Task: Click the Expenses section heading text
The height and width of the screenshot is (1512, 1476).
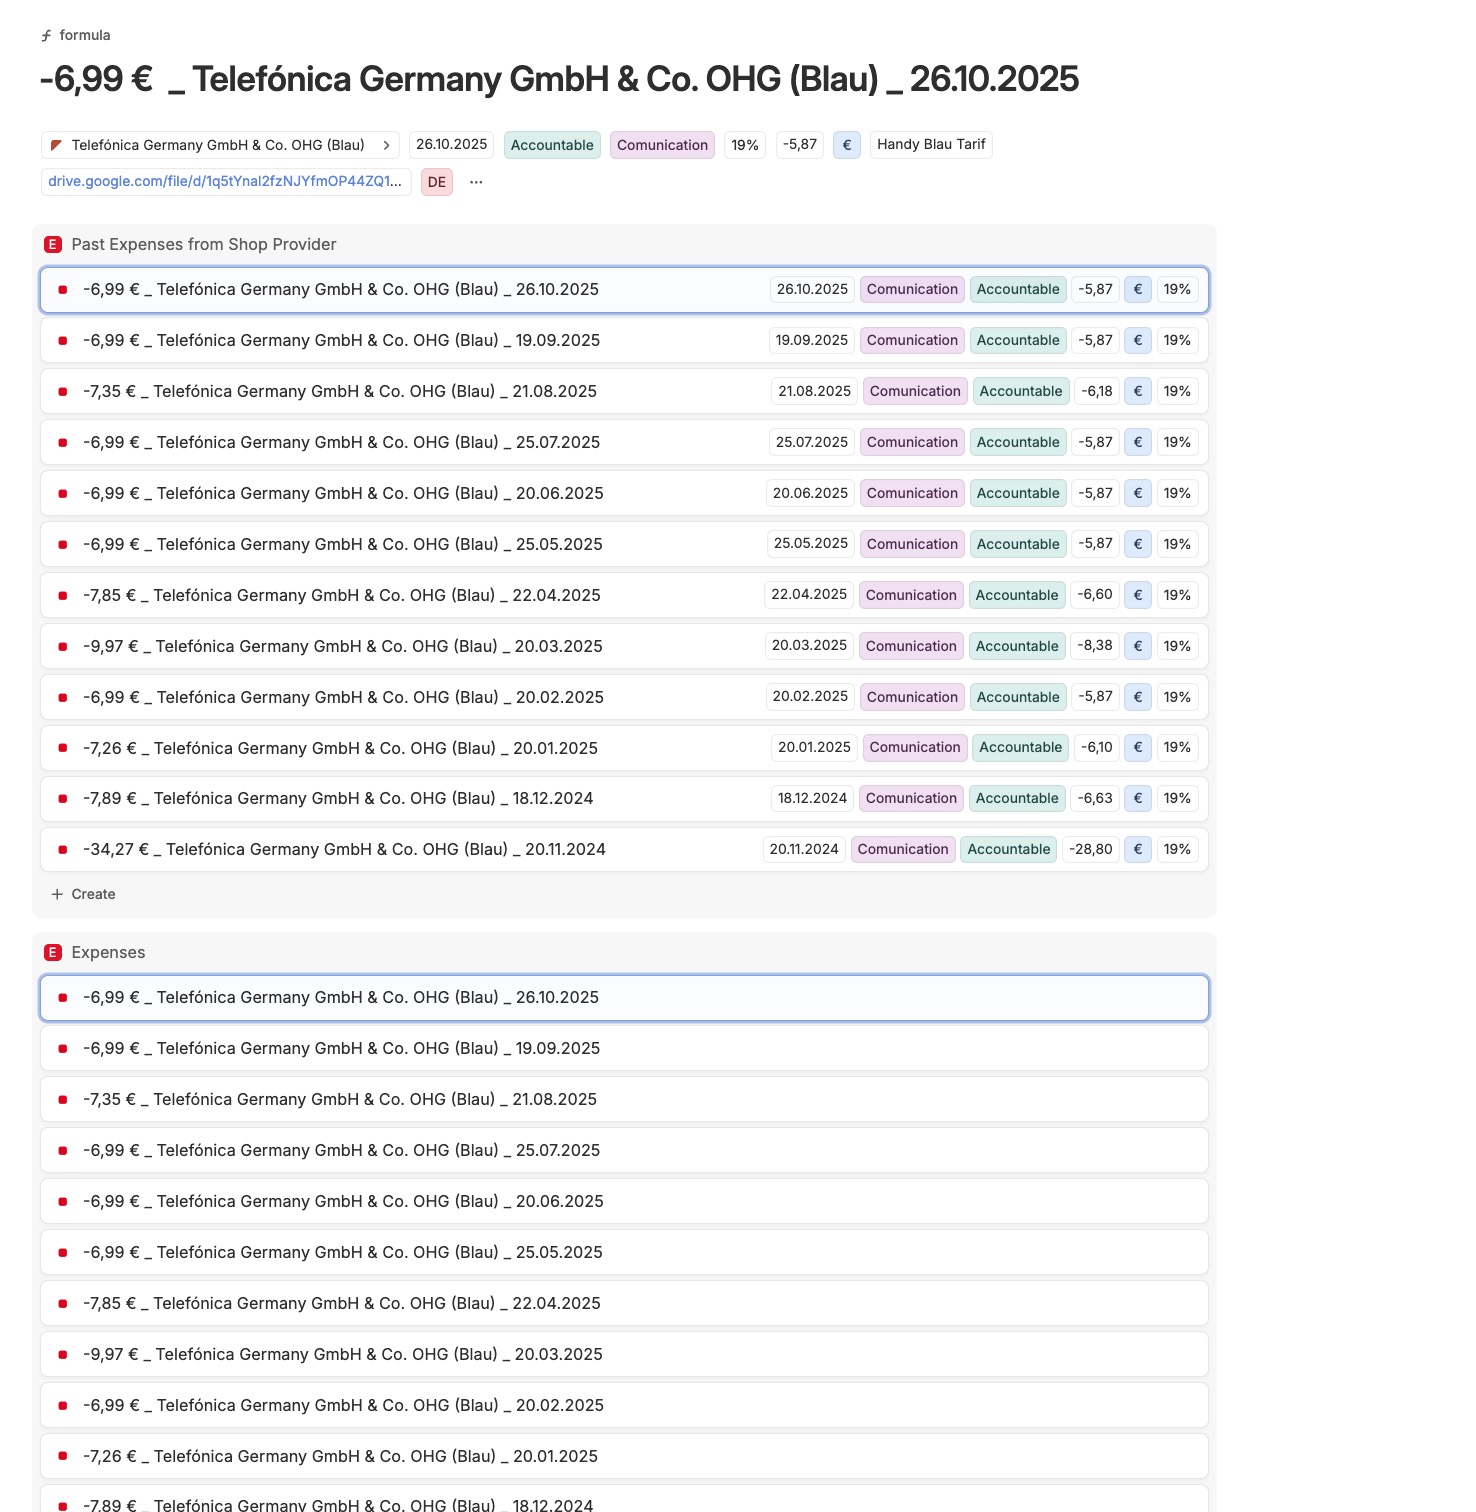Action: pyautogui.click(x=108, y=953)
